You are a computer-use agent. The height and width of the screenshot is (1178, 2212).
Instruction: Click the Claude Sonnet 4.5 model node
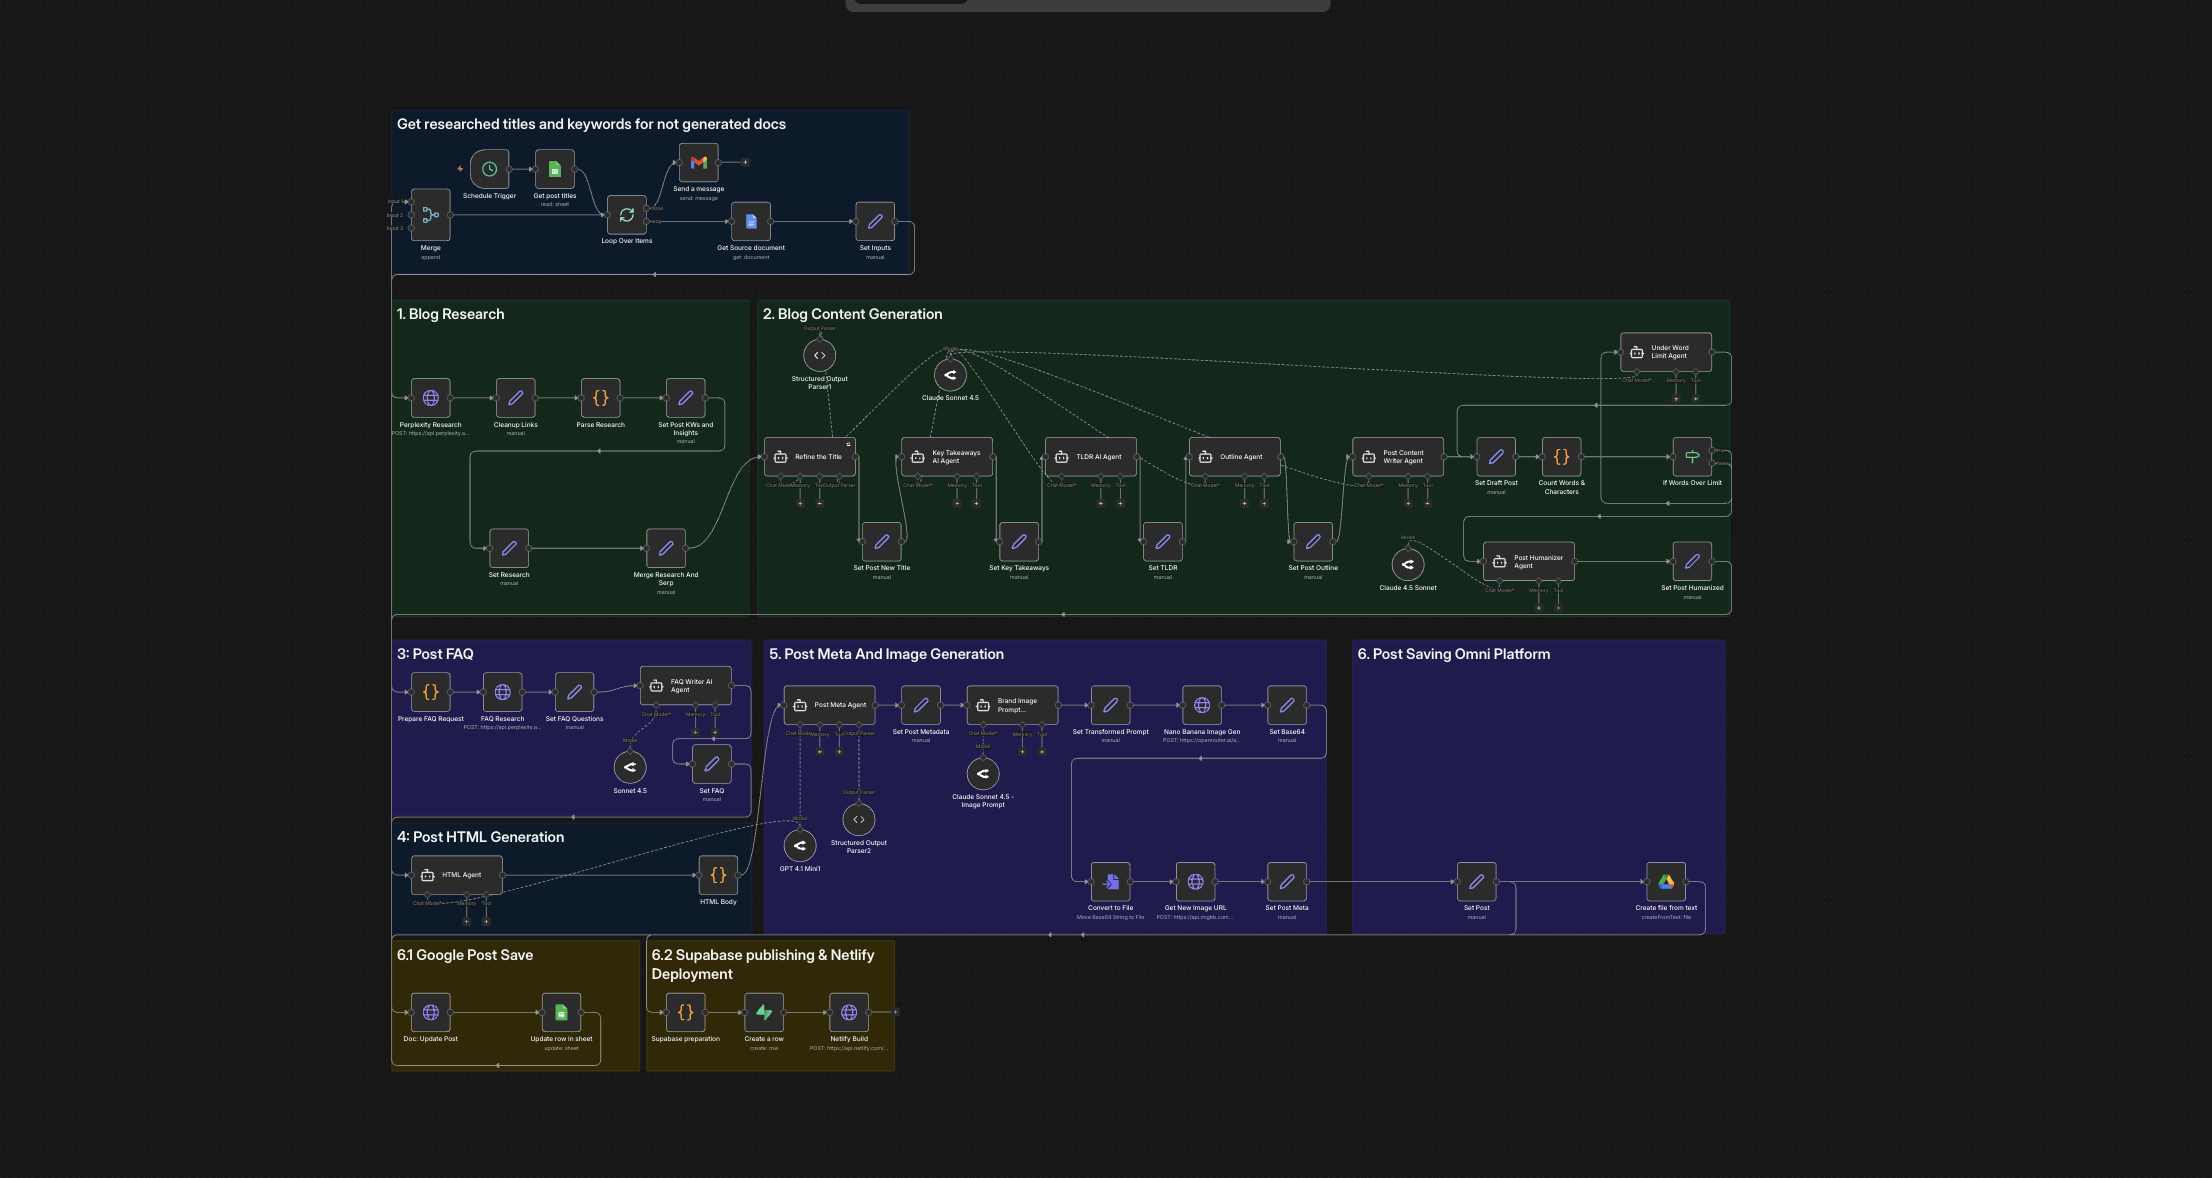950,375
